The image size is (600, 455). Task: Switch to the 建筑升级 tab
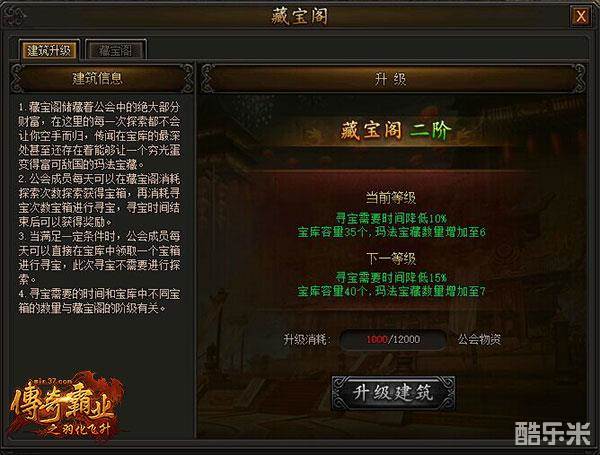[x=49, y=50]
